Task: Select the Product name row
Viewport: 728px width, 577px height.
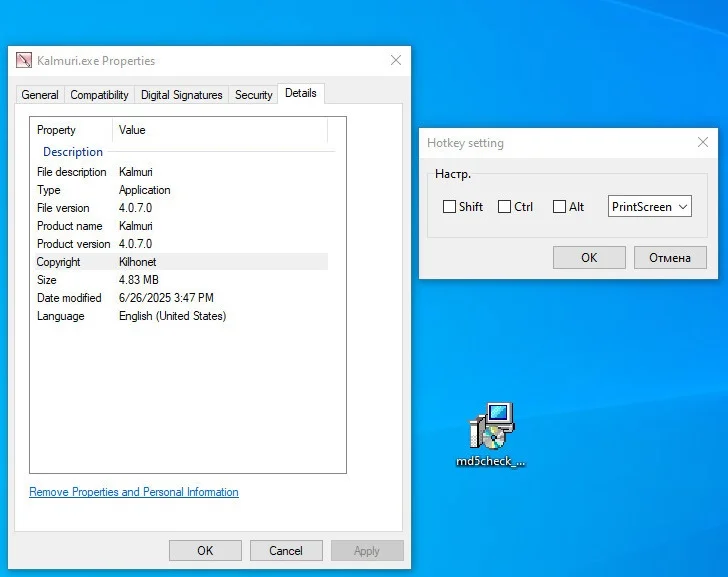Action: point(182,226)
